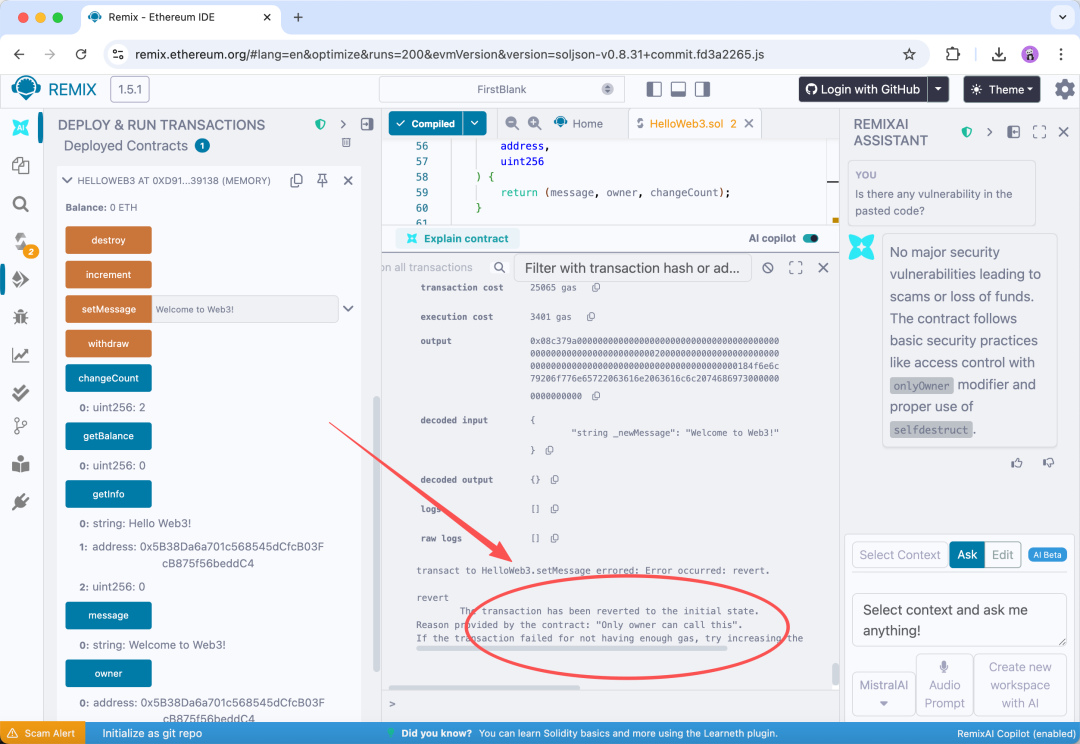Copy the deployed contract address
Viewport: 1080px width, 744px height.
tap(296, 180)
